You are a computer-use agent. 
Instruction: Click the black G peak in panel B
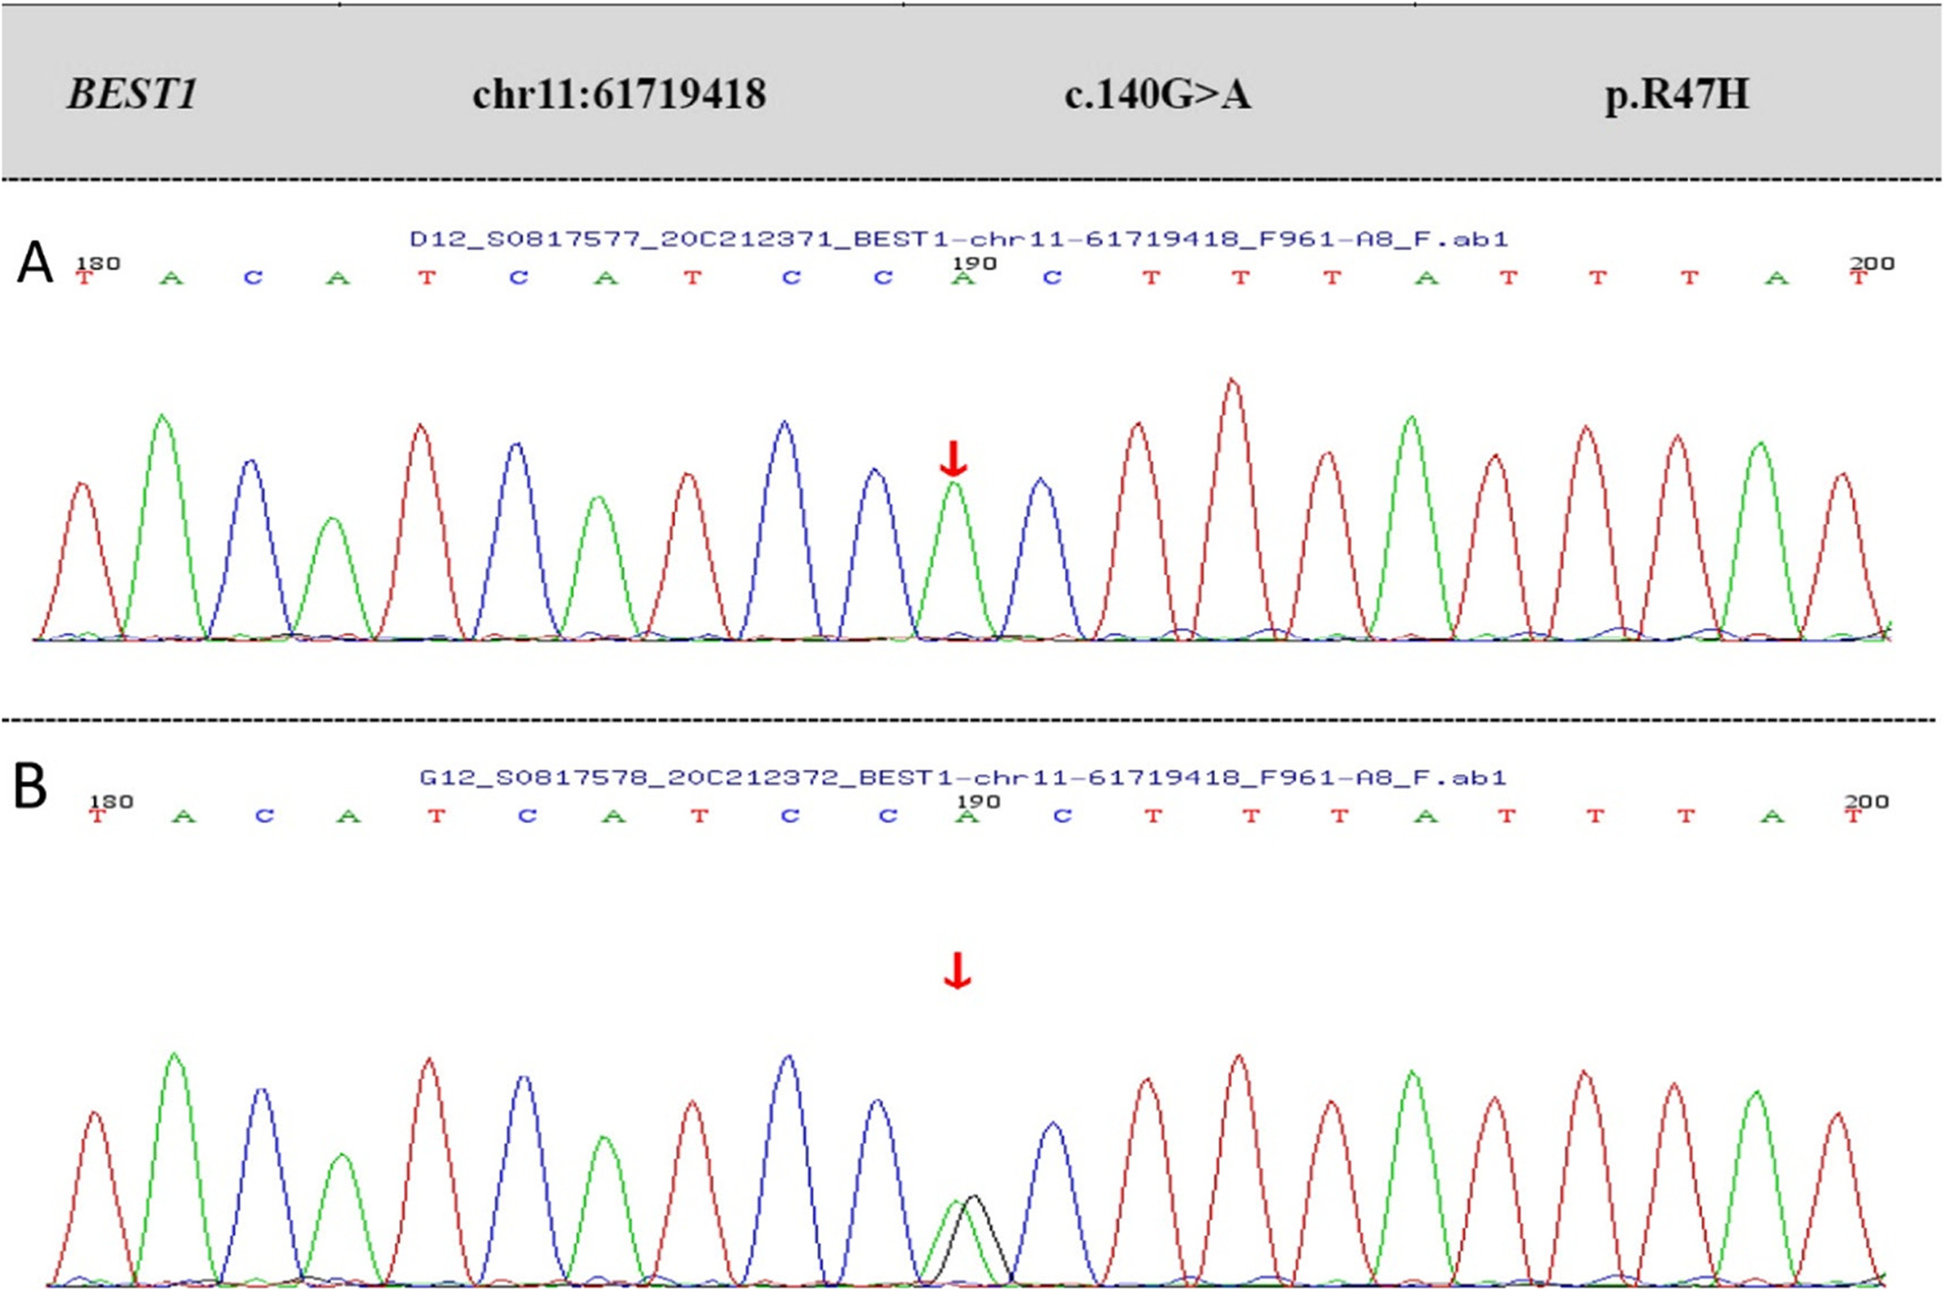point(973,1238)
